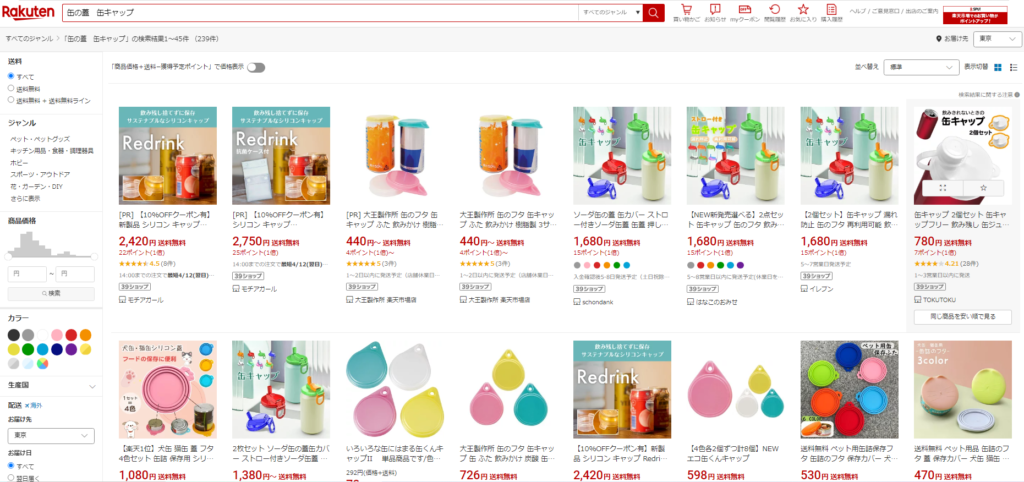Click the star favorite icon on TOKUTOKU product image
Screen dimensions: 1024x482
(x=983, y=187)
